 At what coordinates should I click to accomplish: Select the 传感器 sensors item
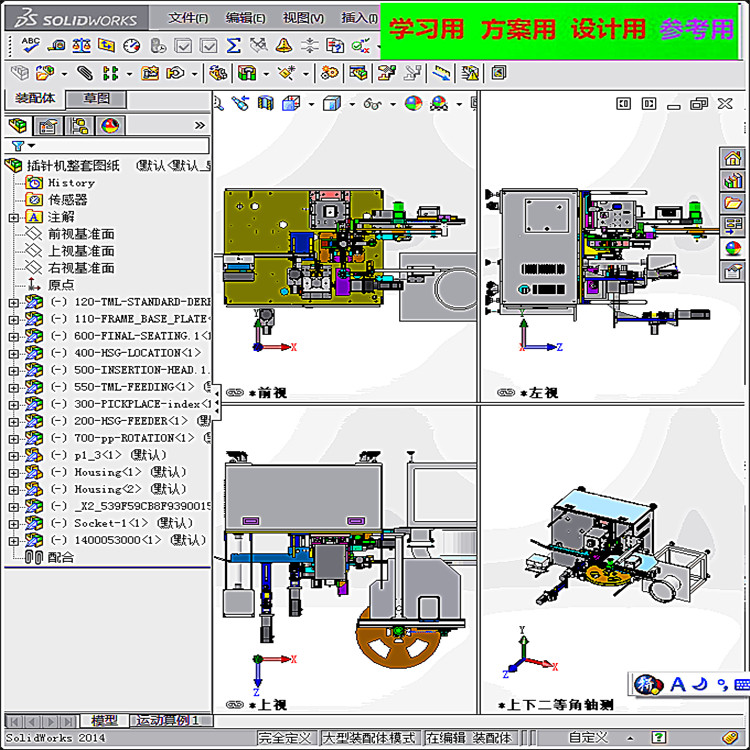[56, 200]
